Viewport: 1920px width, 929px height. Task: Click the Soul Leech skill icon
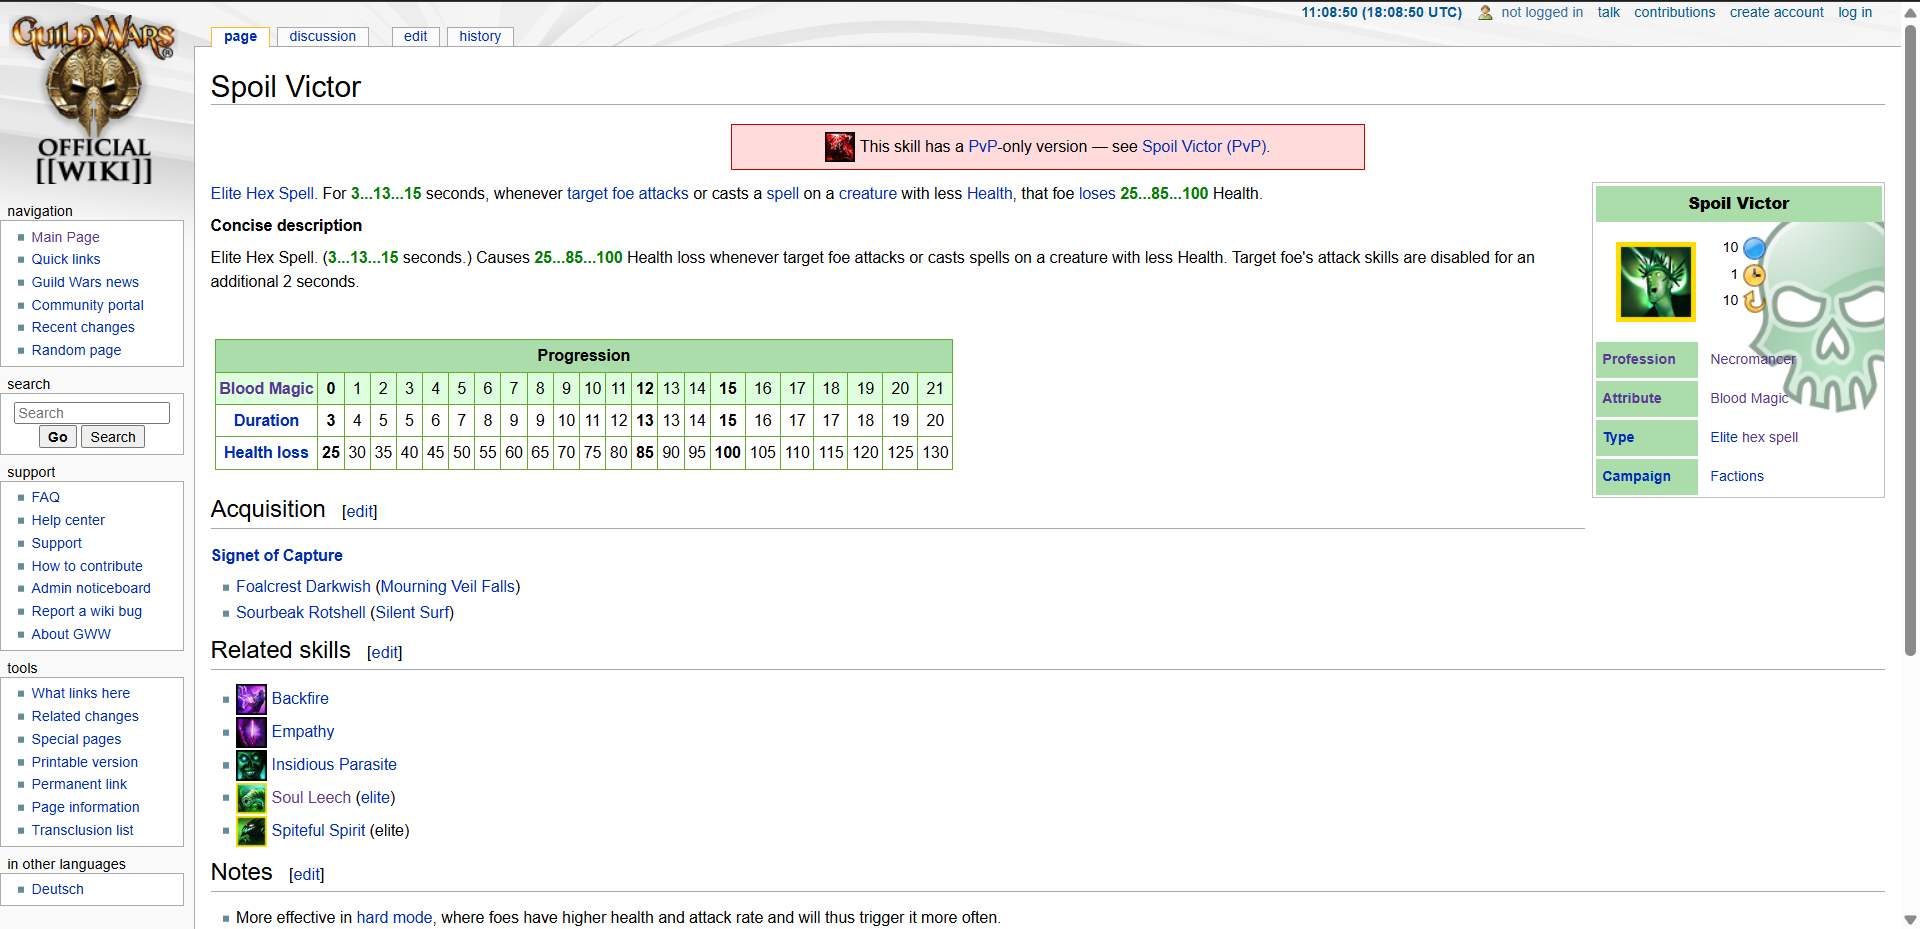click(x=251, y=798)
